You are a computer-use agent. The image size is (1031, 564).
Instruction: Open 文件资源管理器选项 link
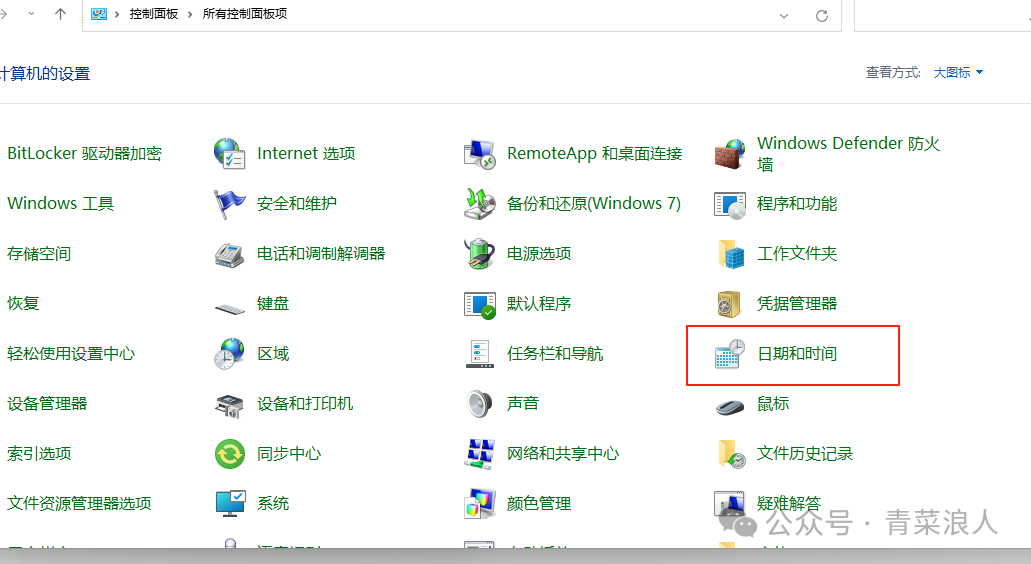point(79,504)
